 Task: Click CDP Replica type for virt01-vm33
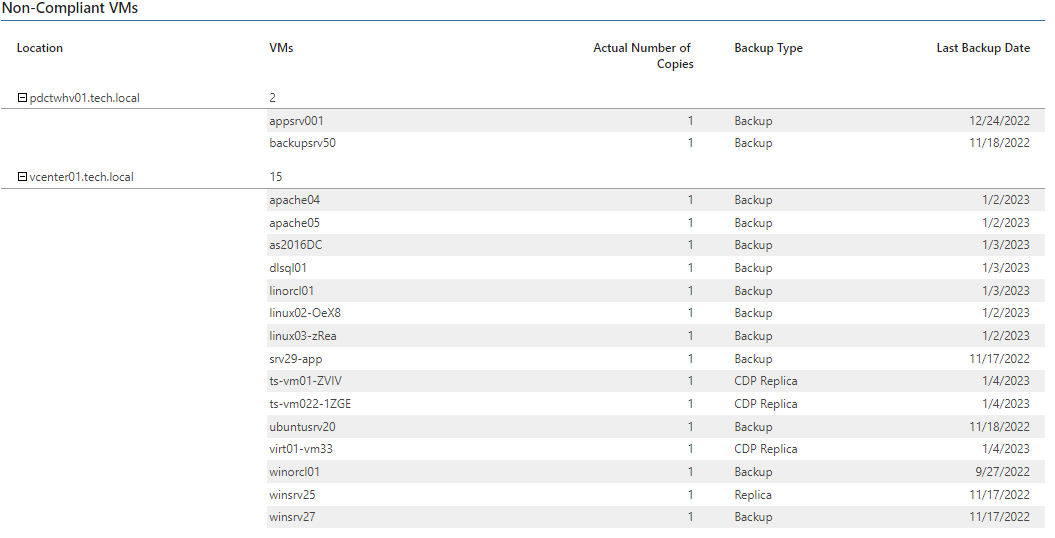point(766,449)
